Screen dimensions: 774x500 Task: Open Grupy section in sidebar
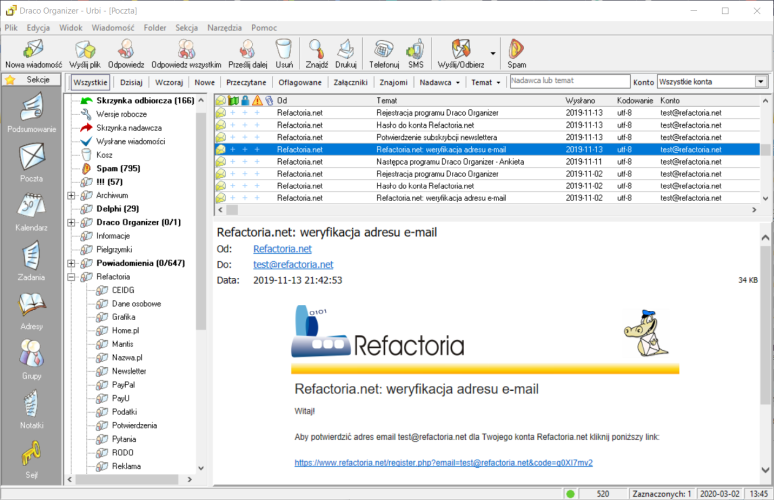tap(32, 360)
